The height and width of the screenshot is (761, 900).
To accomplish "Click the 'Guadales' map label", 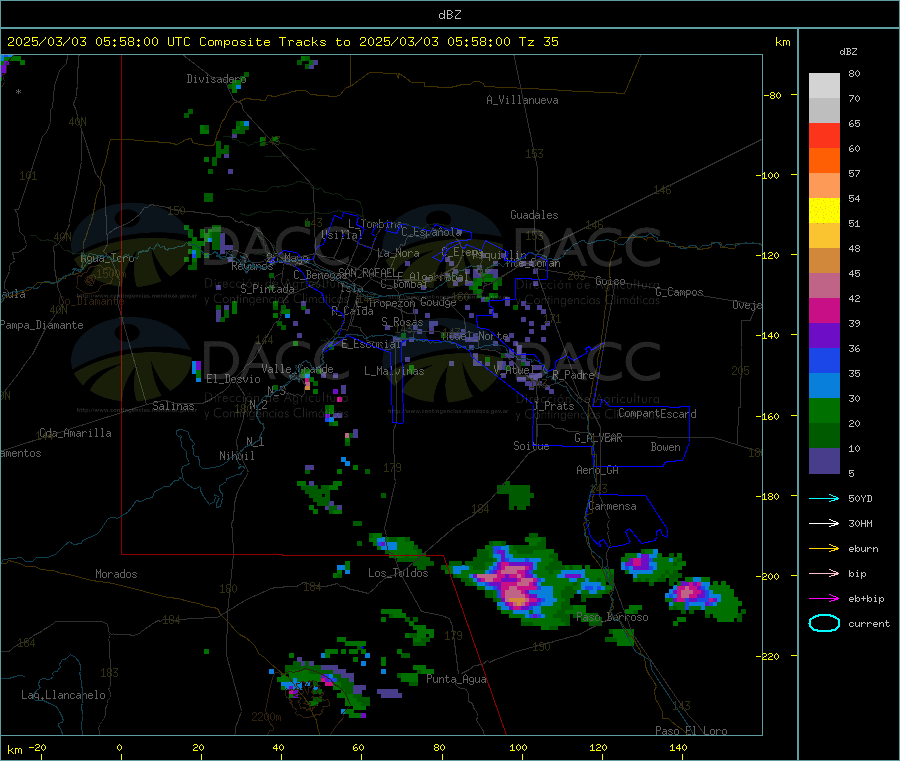I will 534,215.
